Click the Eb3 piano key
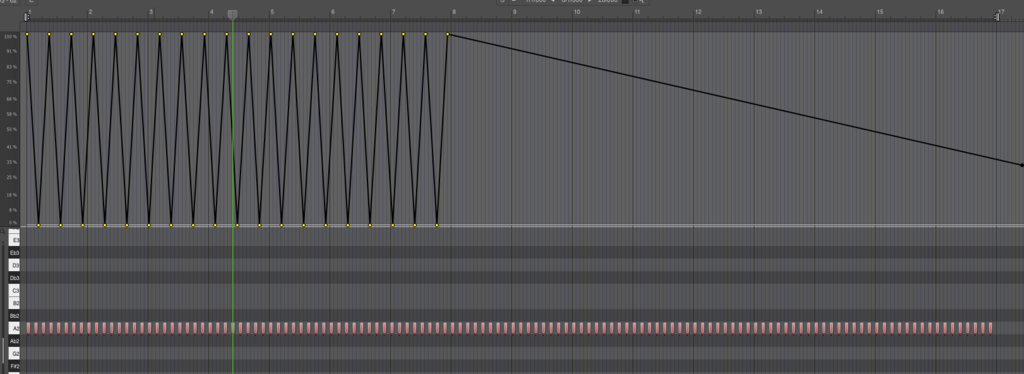The image size is (1024, 374). 14,253
